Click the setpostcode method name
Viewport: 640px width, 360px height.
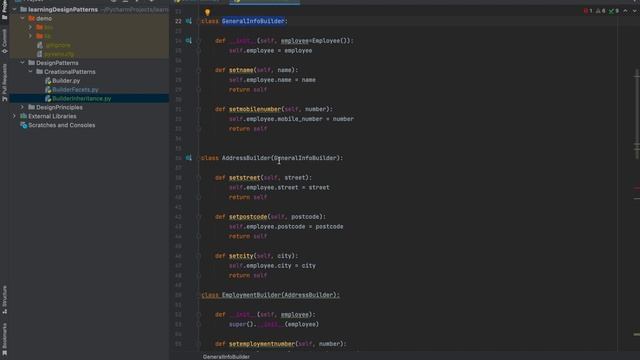[248, 217]
